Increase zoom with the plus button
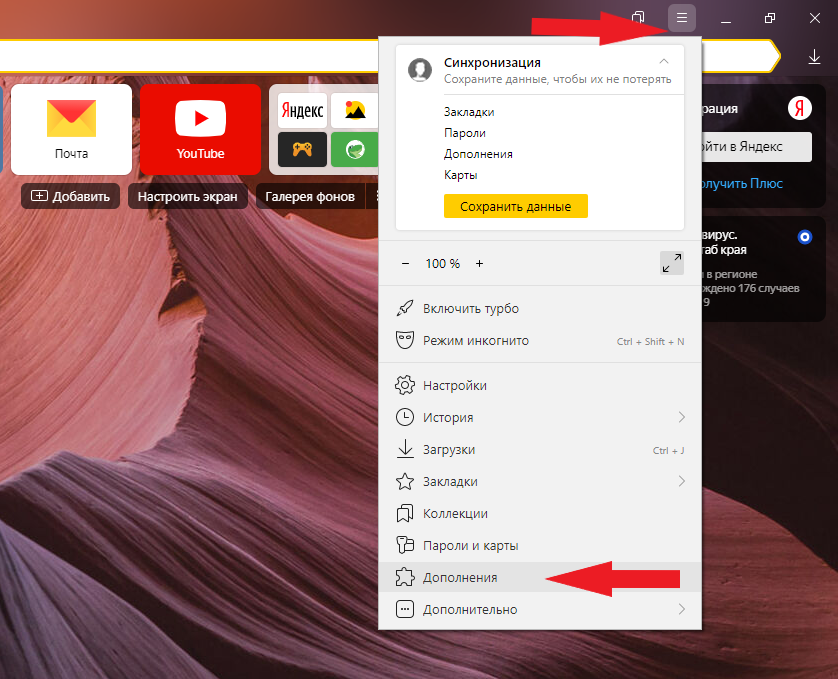The height and width of the screenshot is (679, 838). click(x=479, y=264)
